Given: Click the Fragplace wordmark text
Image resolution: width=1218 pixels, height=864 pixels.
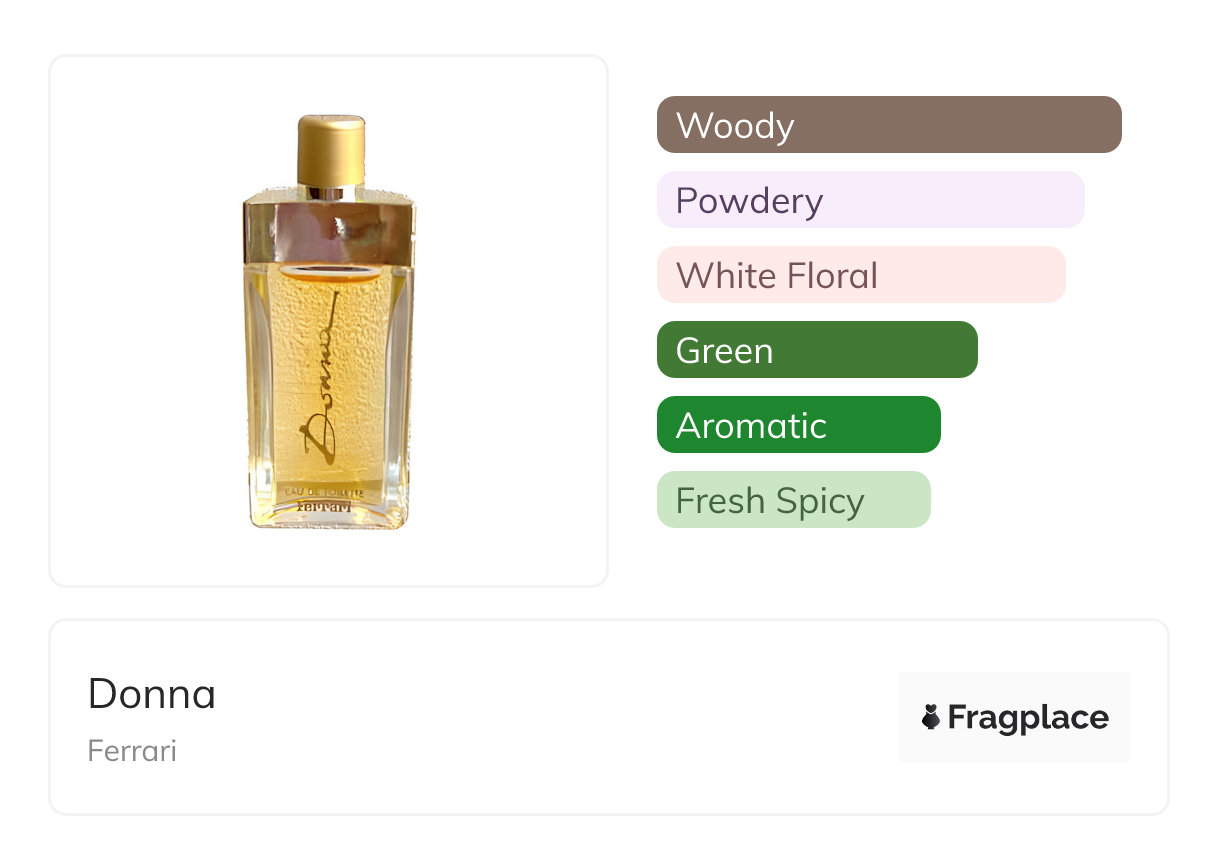Looking at the screenshot, I should [1028, 717].
